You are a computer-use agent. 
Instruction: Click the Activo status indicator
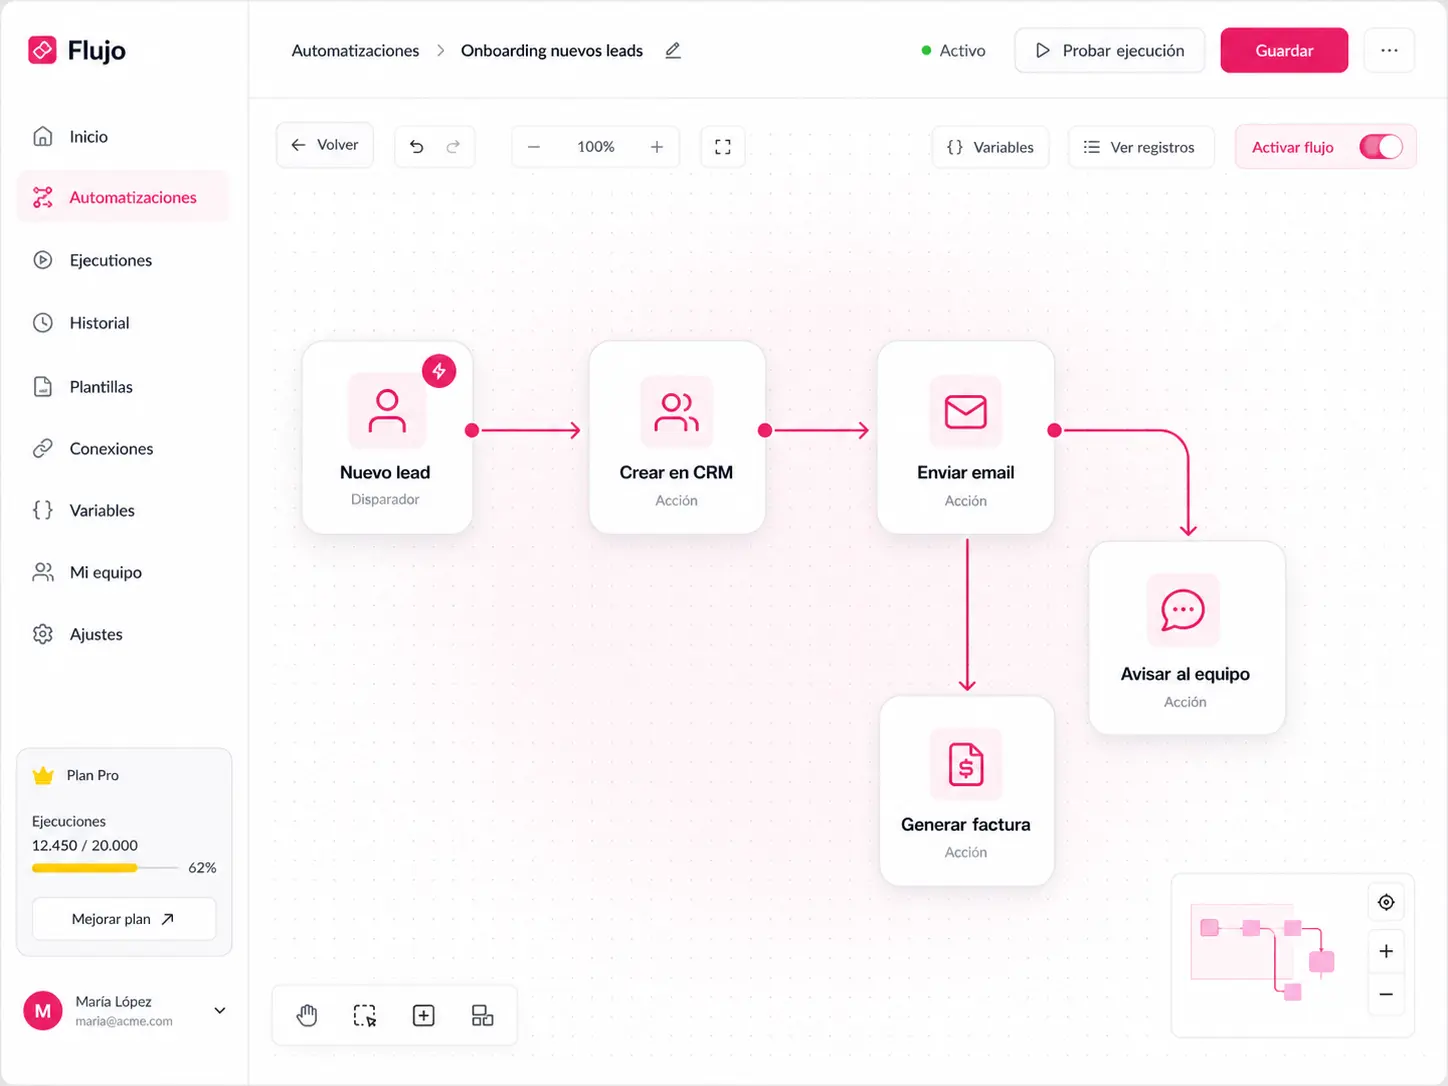[x=953, y=50]
